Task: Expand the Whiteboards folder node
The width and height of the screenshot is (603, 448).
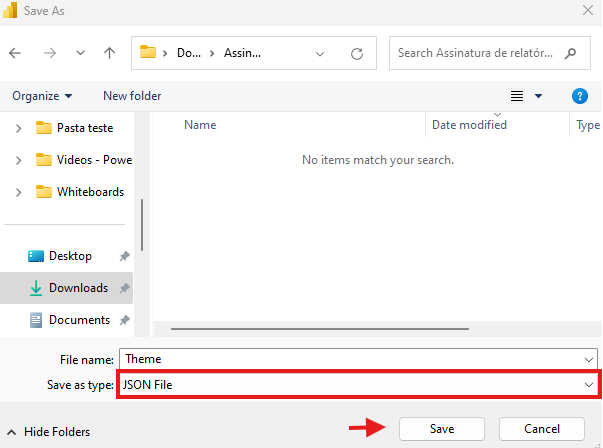Action: click(x=19, y=192)
